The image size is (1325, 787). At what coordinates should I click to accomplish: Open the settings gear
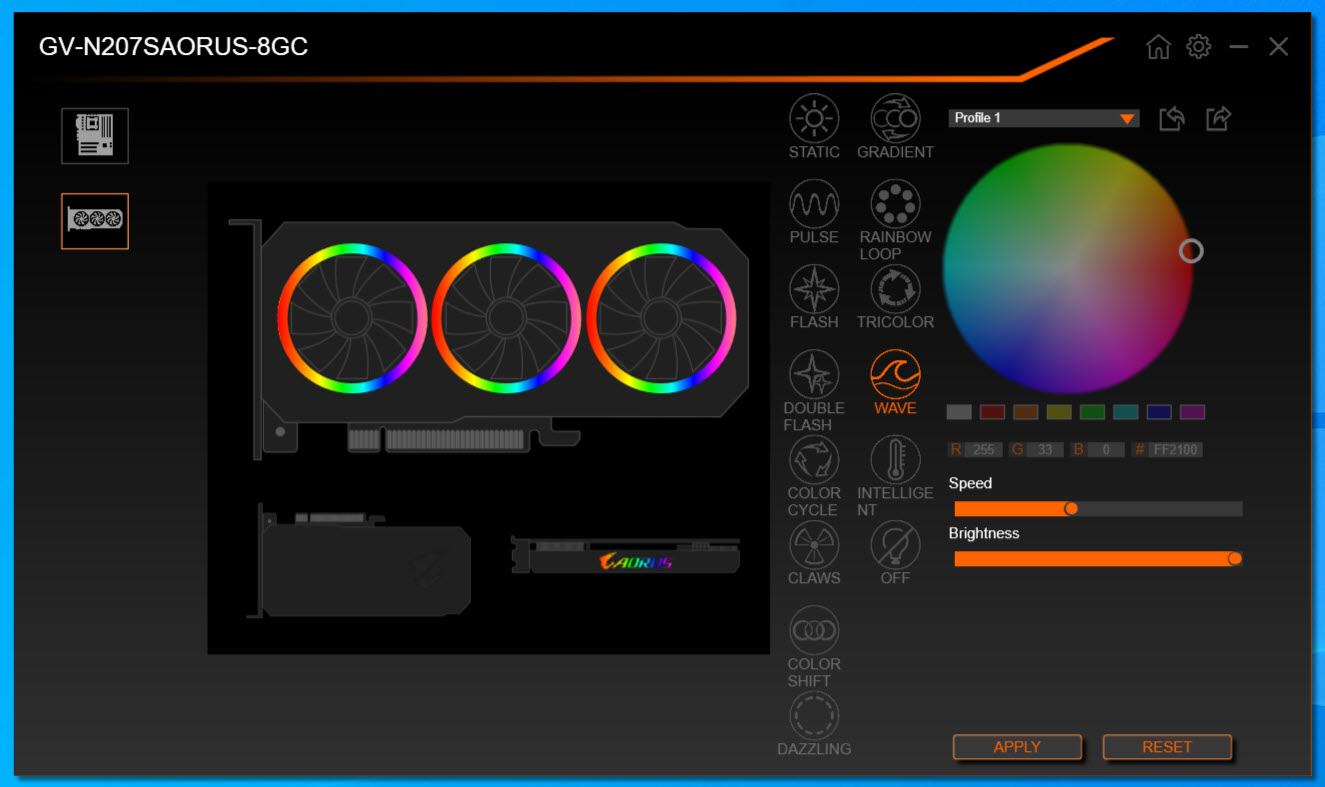(x=1198, y=47)
